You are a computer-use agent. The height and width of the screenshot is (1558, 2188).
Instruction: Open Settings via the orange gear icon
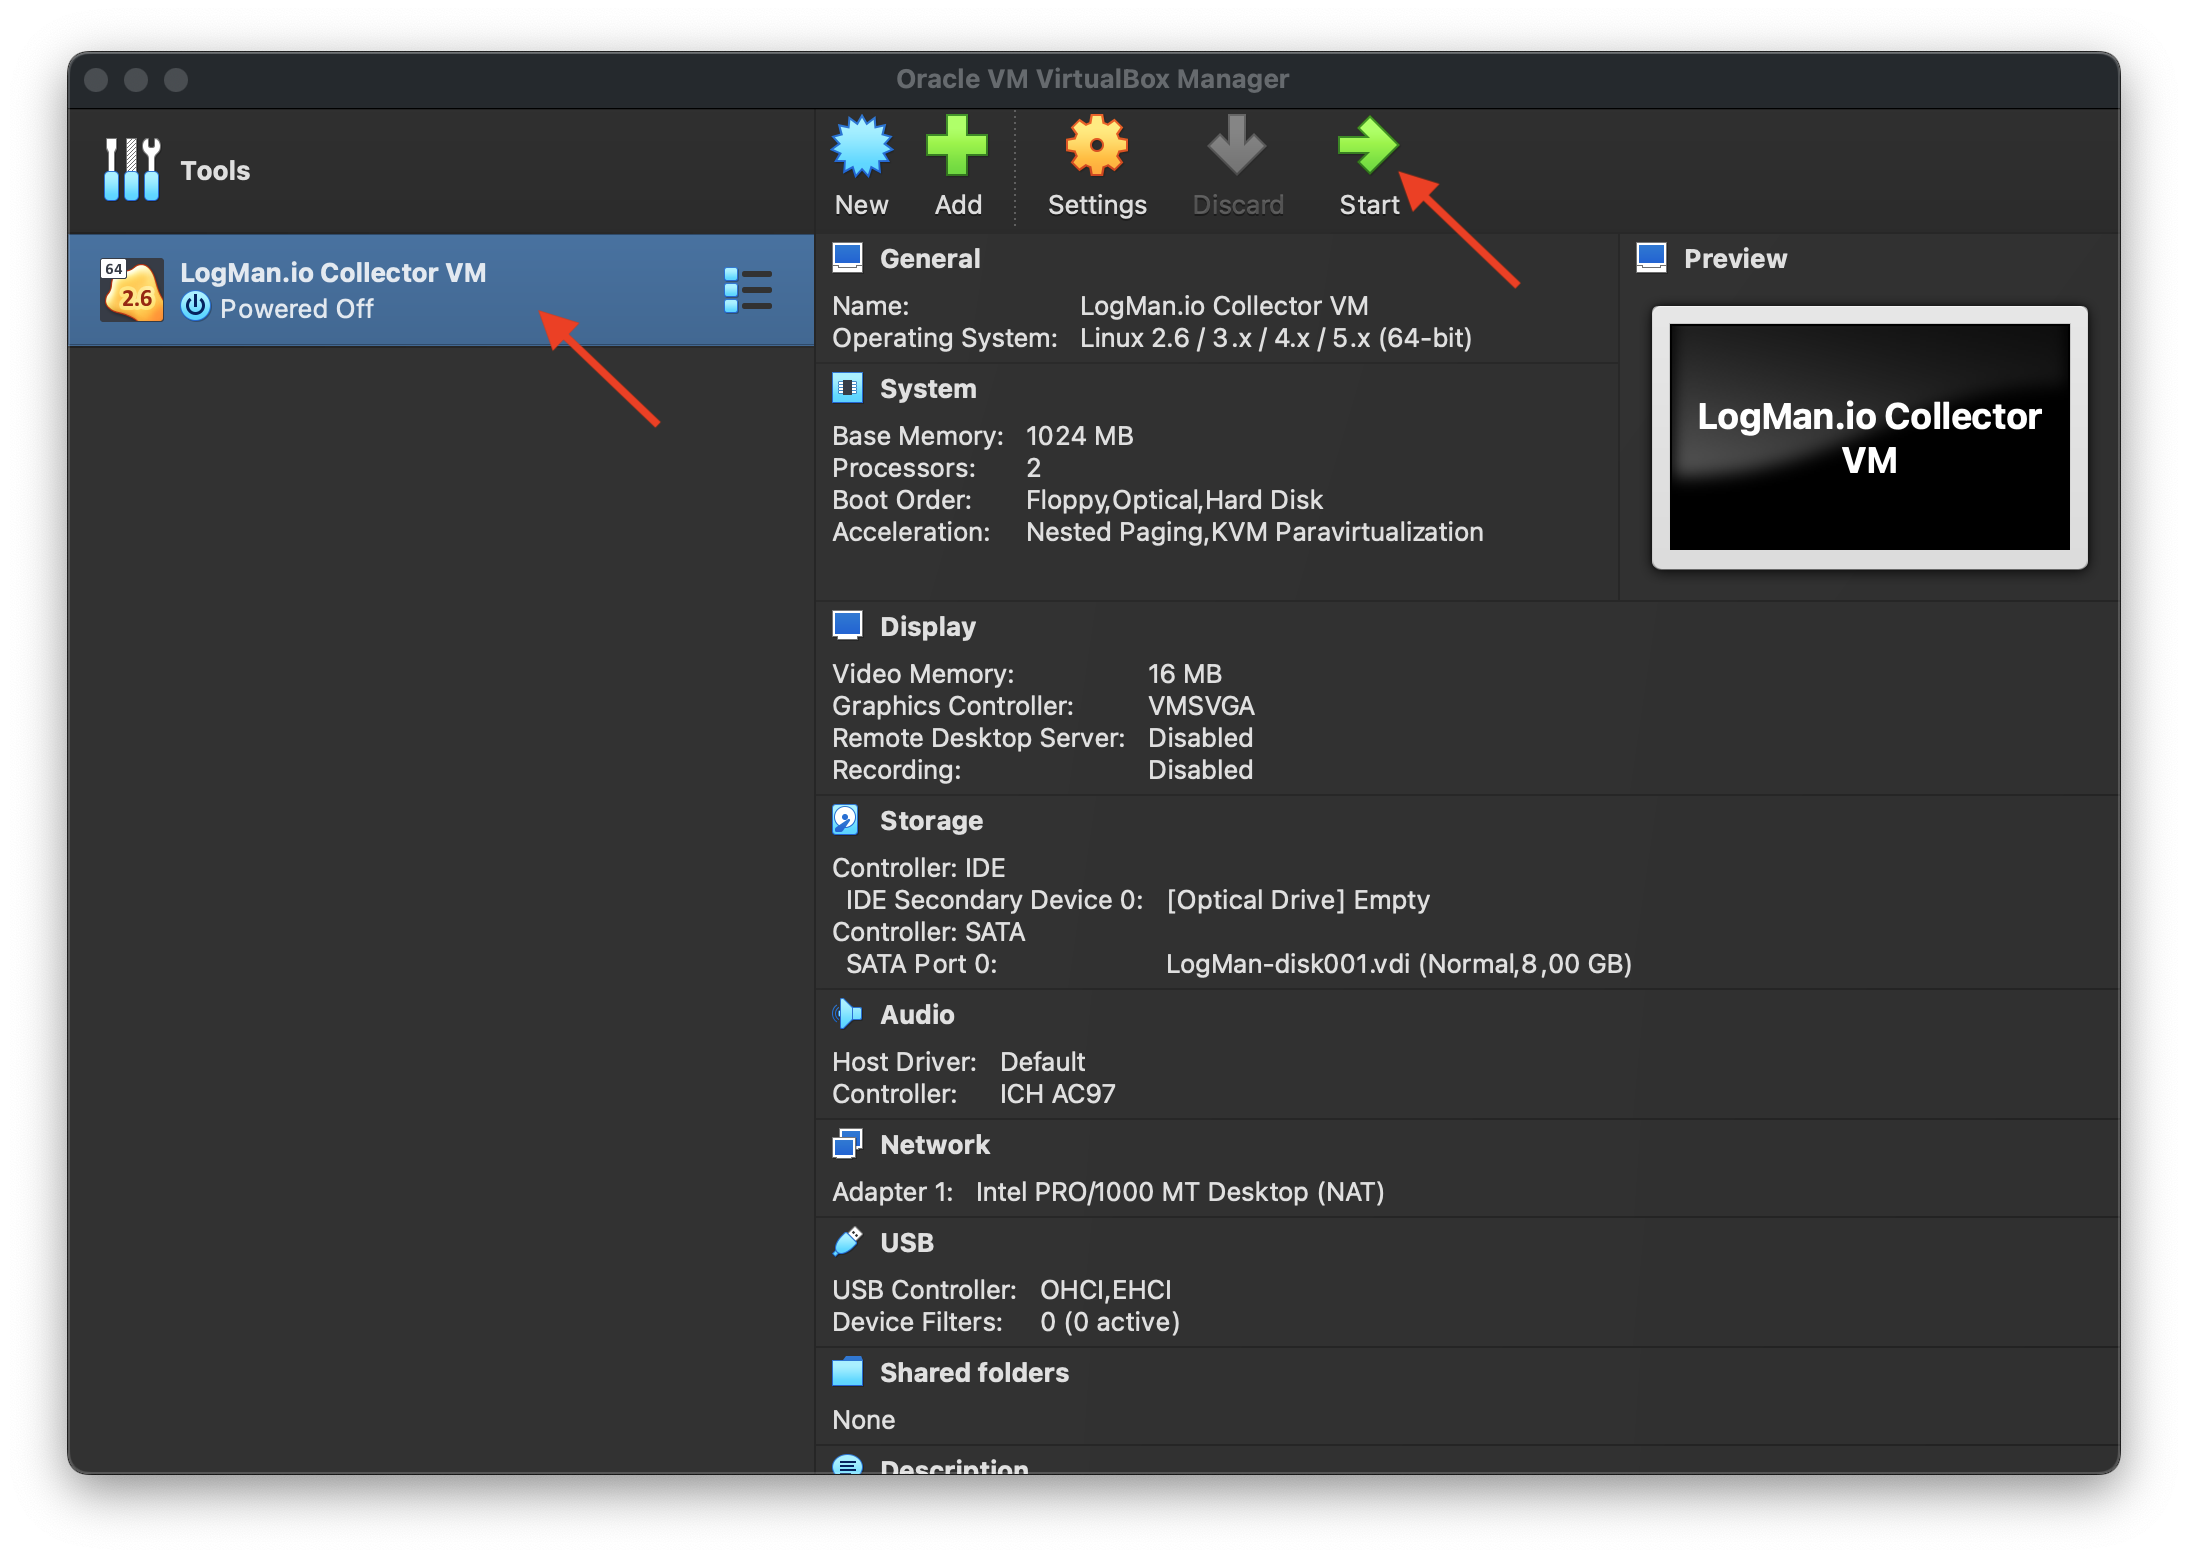tap(1096, 147)
